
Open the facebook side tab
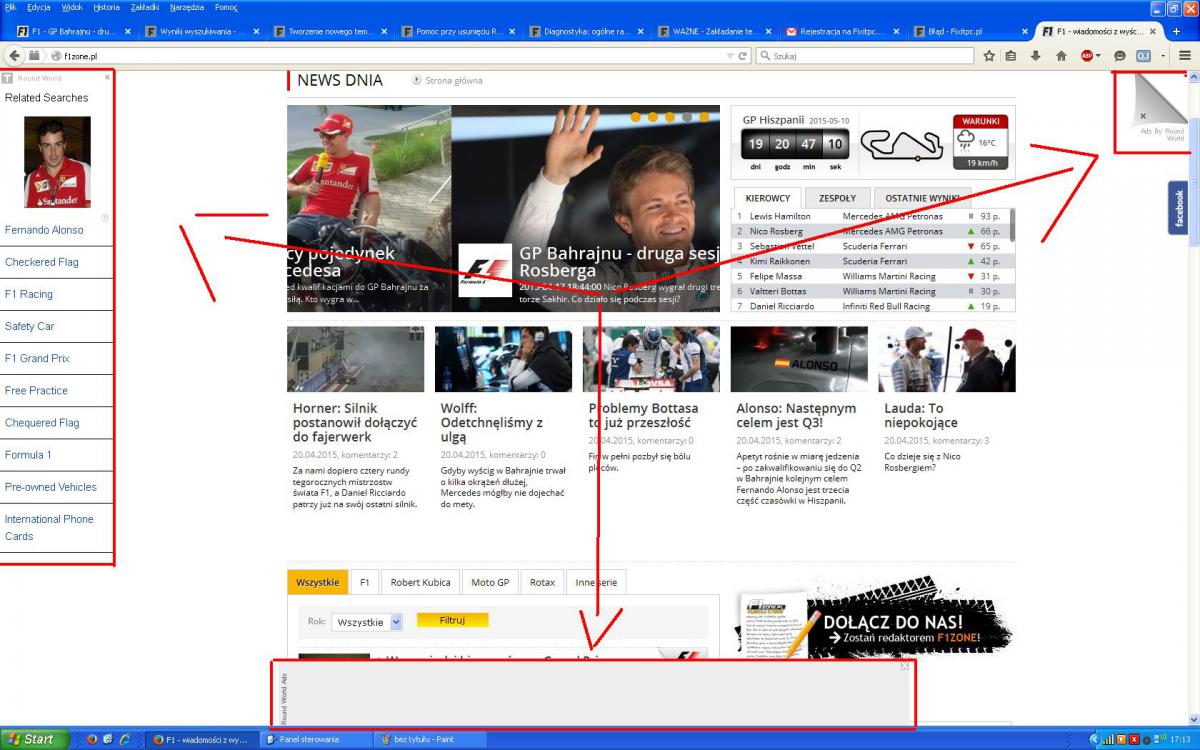pos(1178,208)
